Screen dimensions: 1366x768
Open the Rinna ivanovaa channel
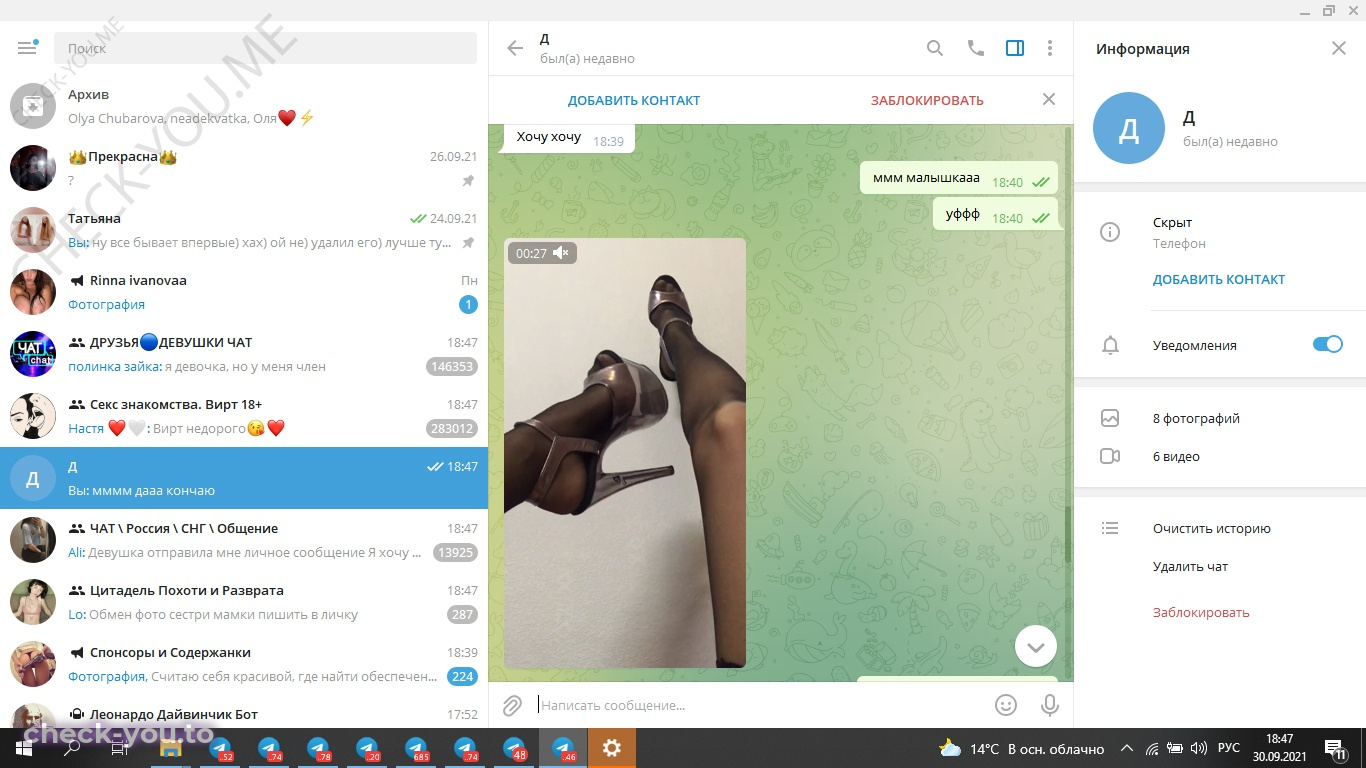pos(244,292)
